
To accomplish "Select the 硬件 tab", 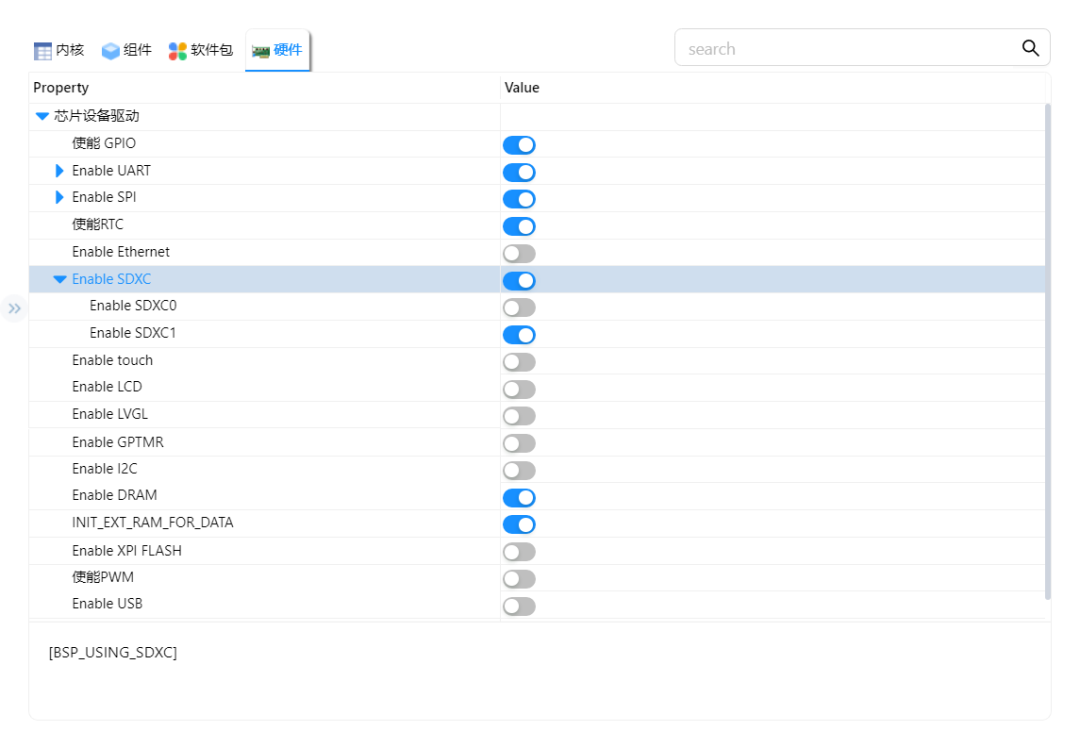I will click(x=277, y=50).
